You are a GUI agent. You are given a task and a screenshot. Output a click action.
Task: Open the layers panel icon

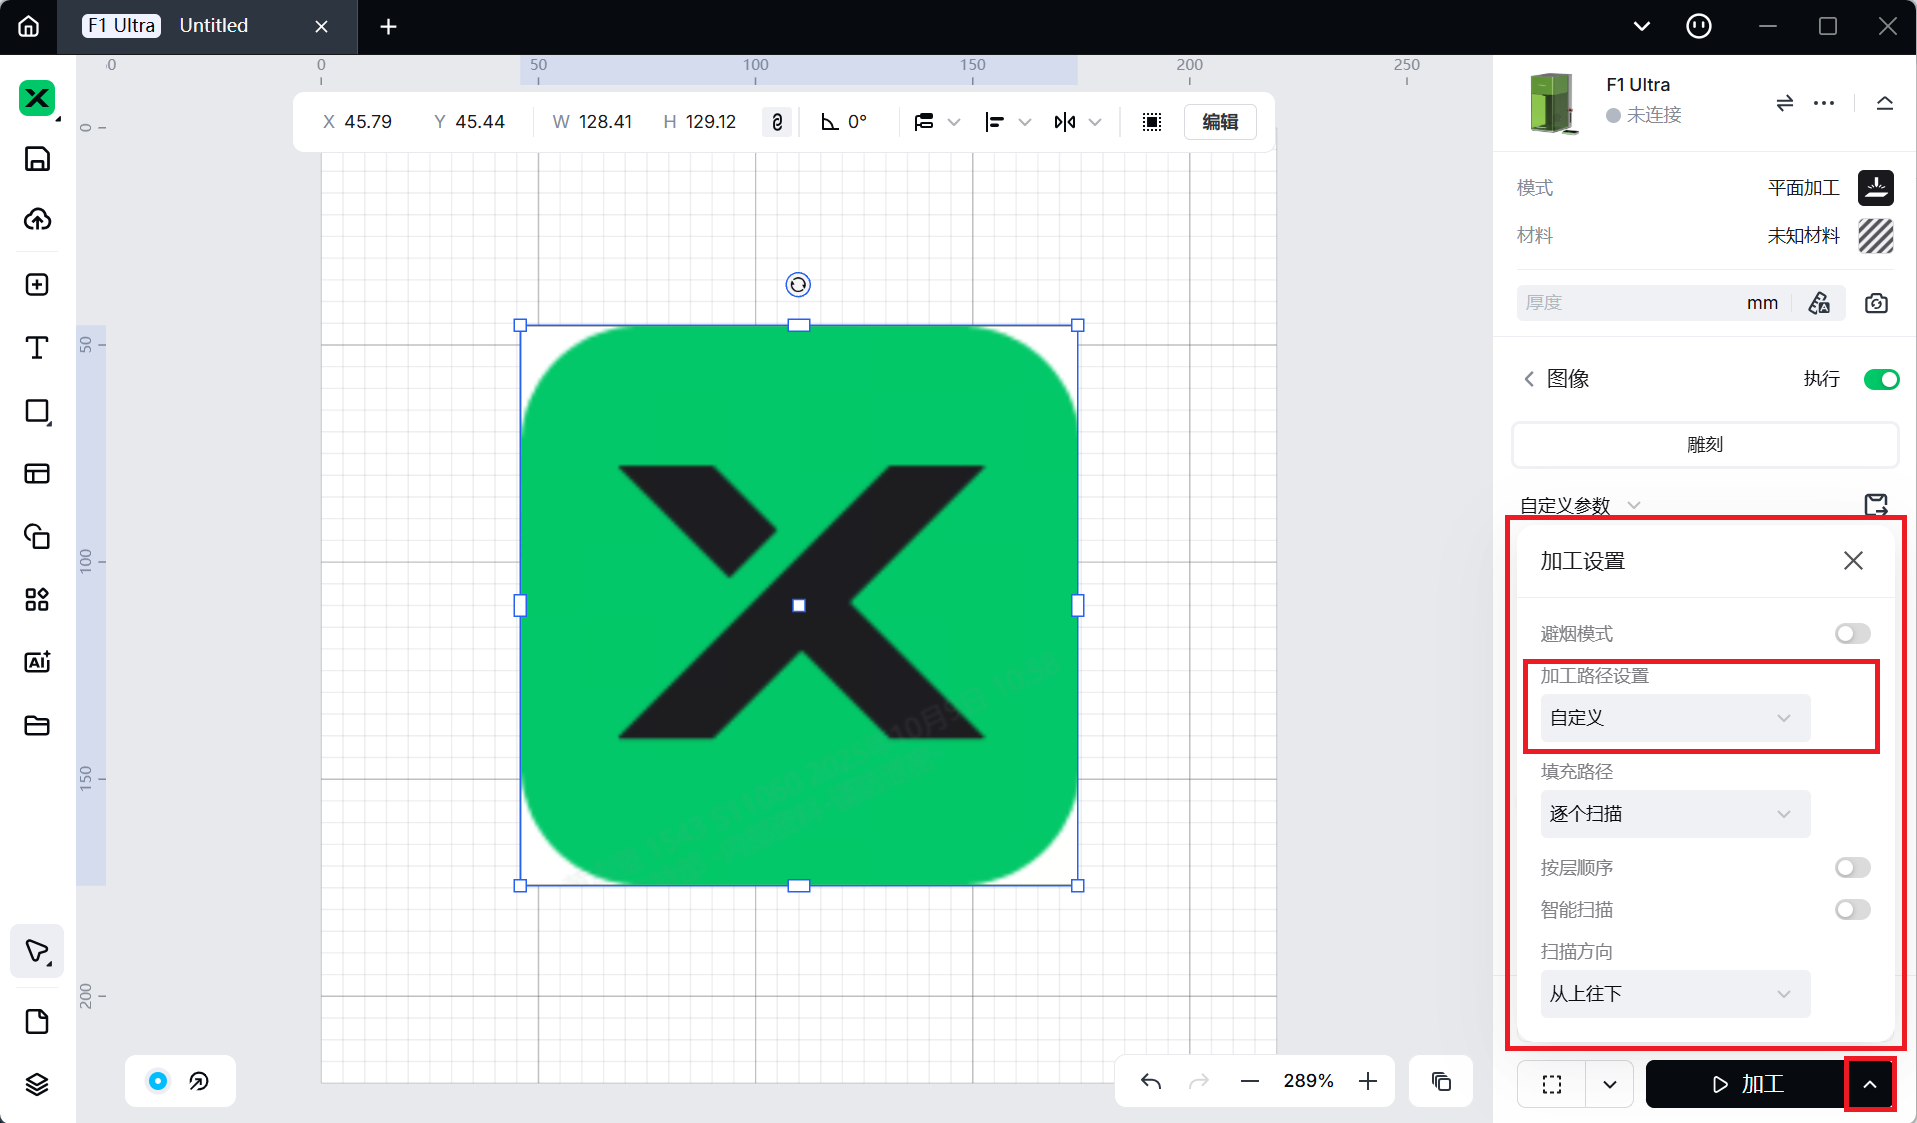(x=37, y=1084)
